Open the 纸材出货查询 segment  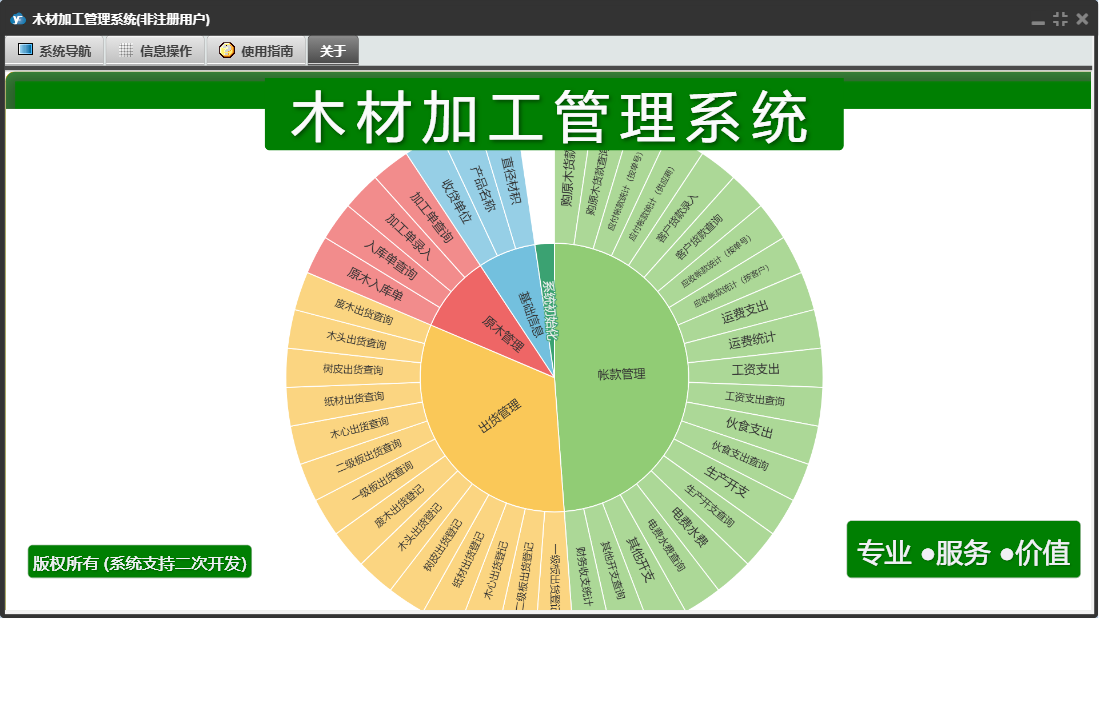coord(354,399)
